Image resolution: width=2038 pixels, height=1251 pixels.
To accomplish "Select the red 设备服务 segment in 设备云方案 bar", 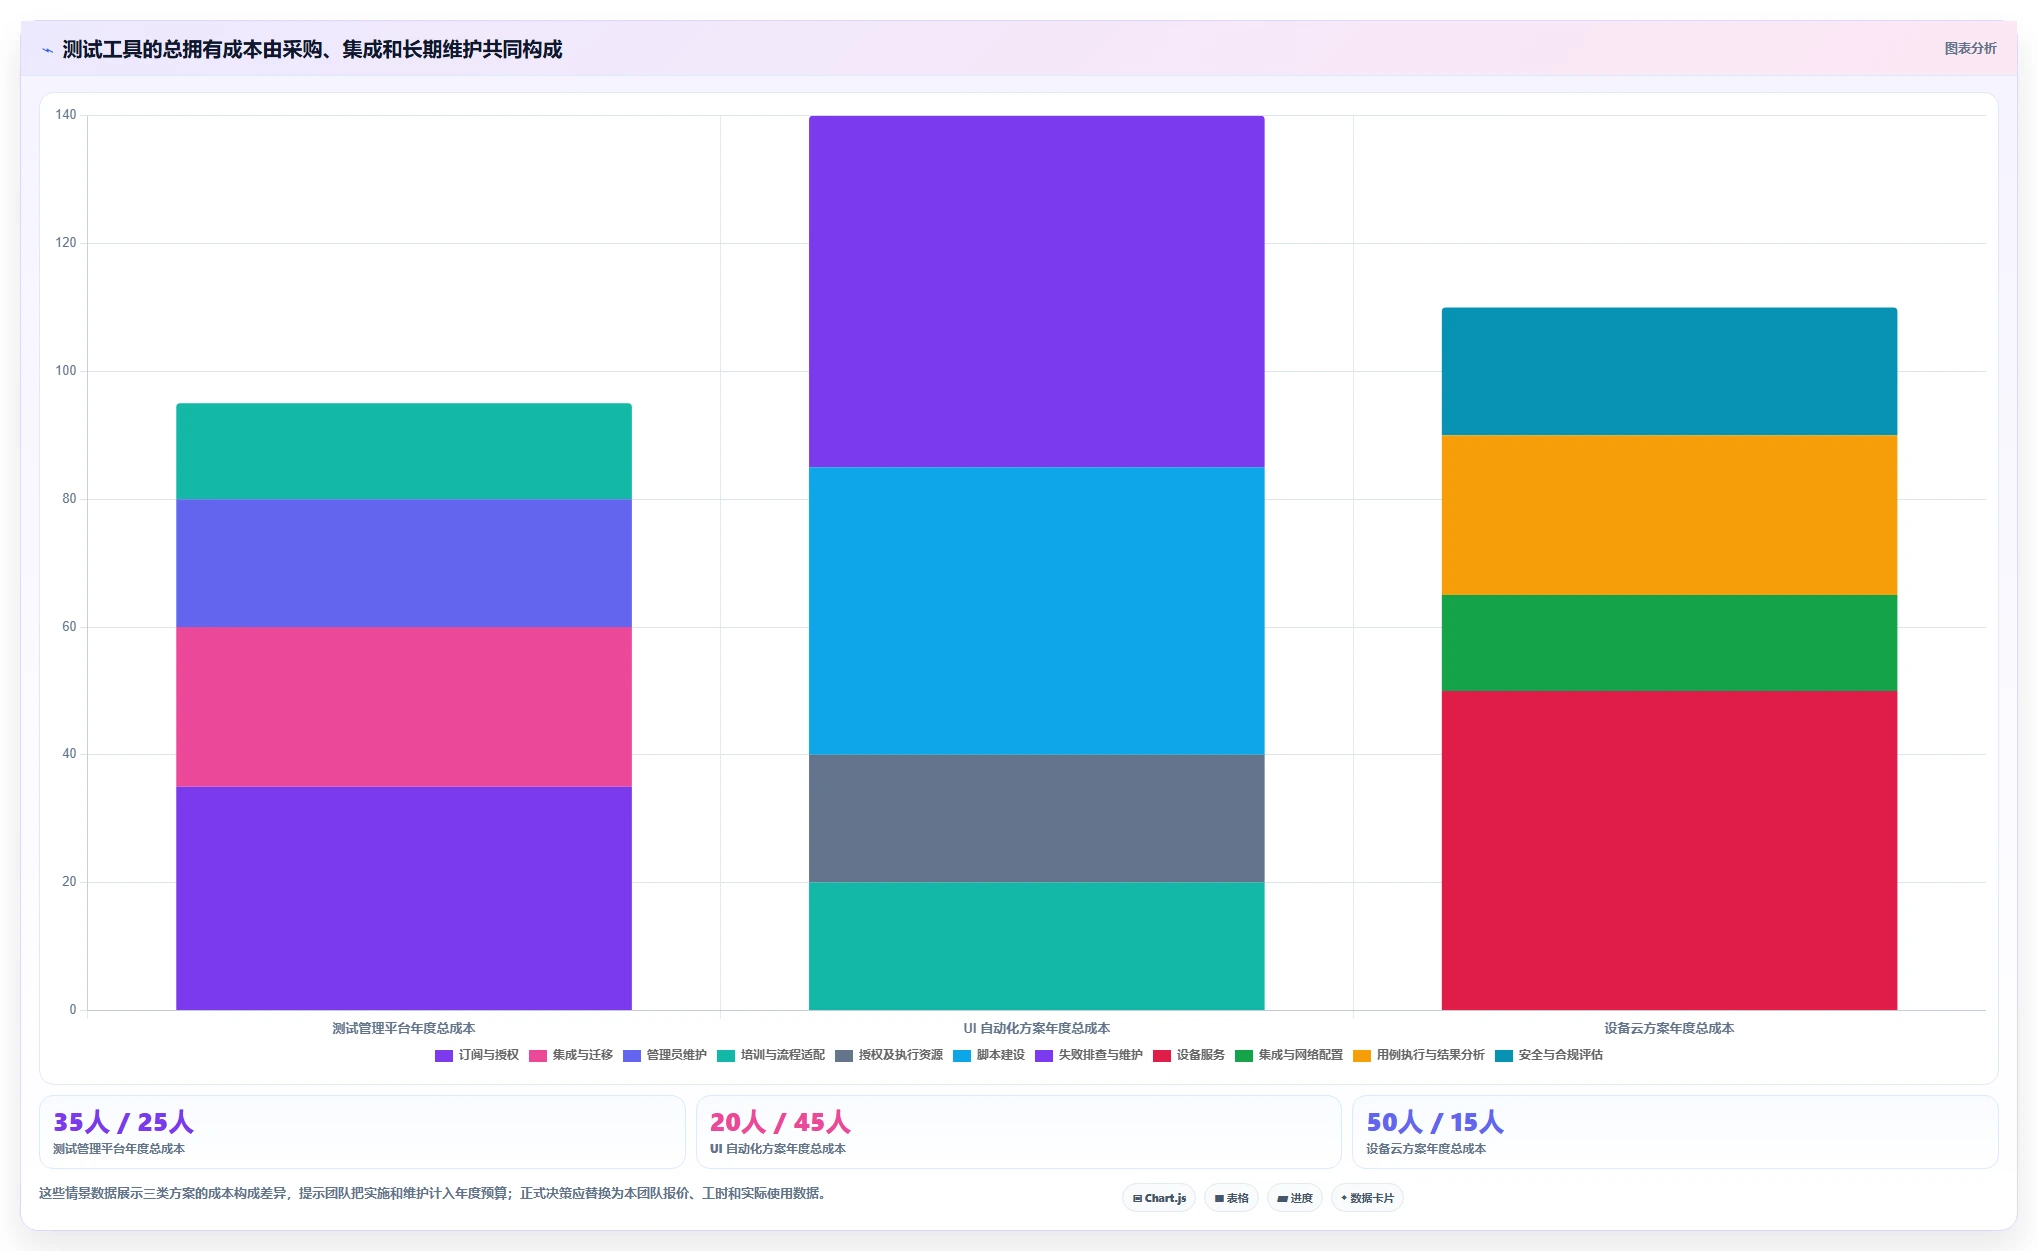I will click(1669, 850).
